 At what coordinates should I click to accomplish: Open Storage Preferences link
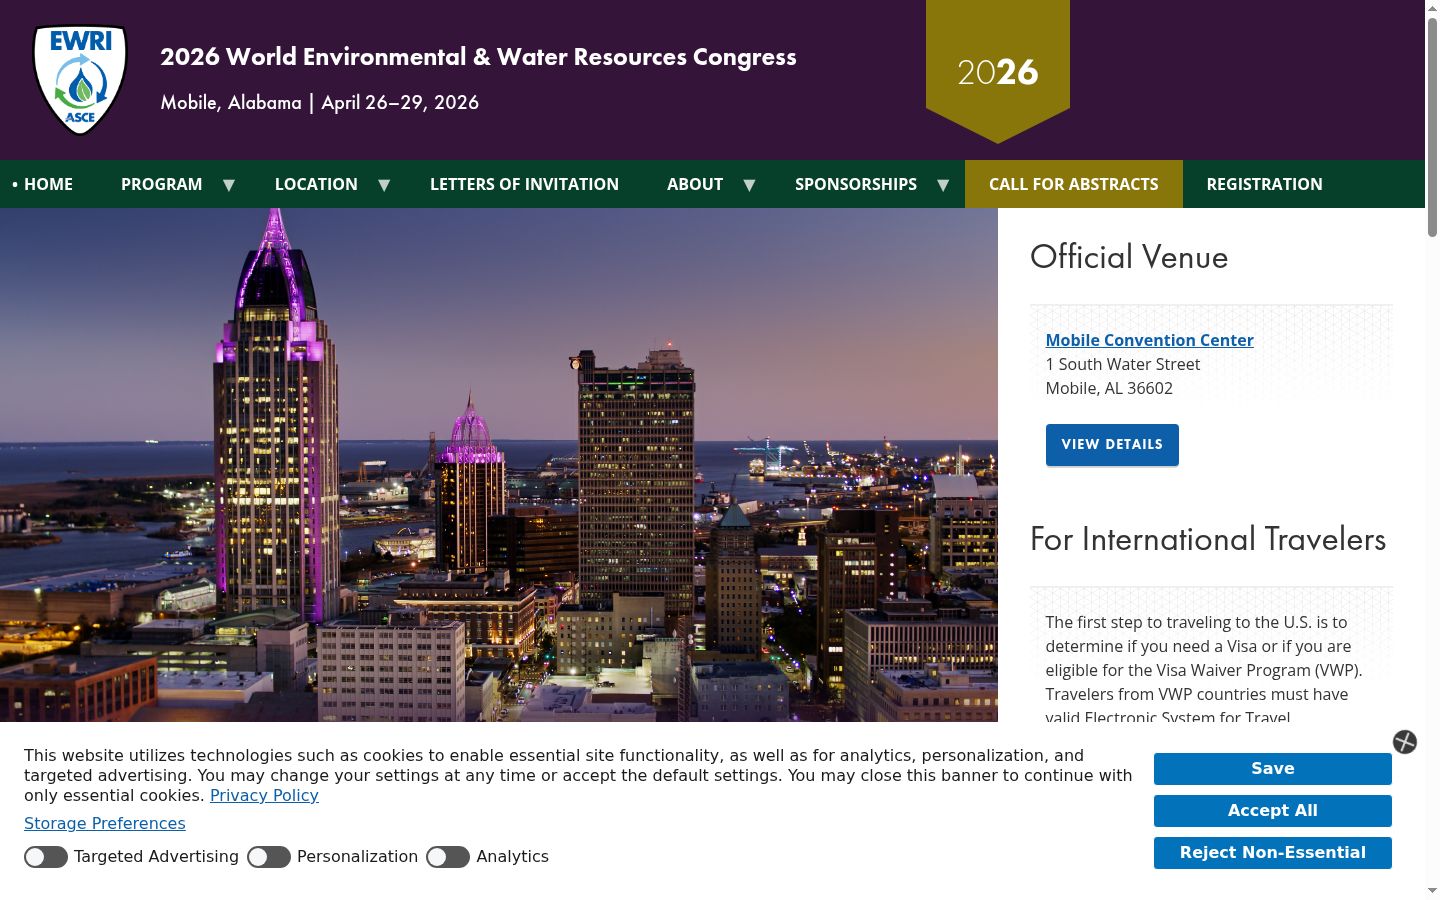coord(105,823)
